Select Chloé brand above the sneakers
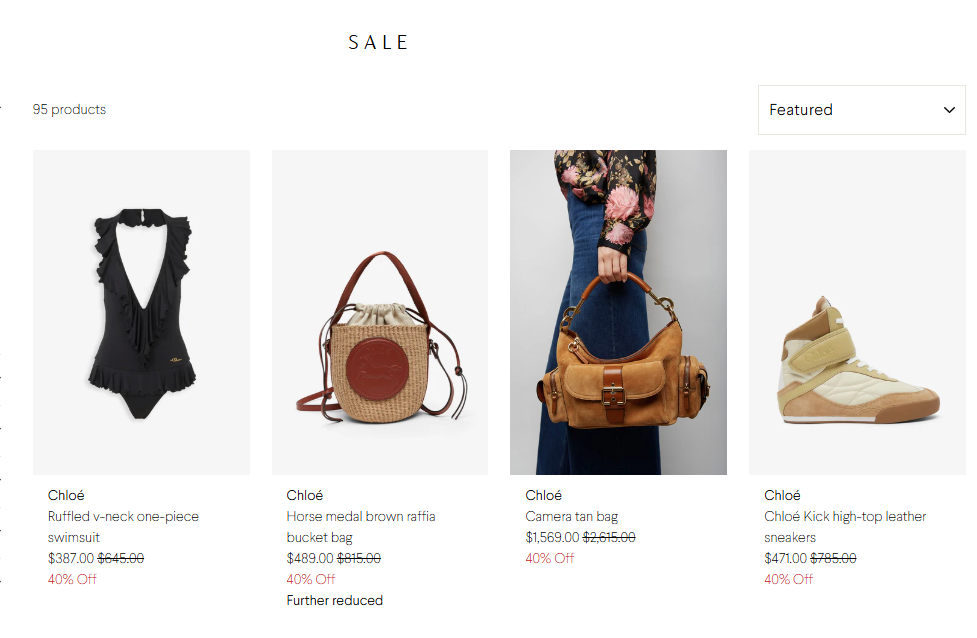This screenshot has width=977, height=638. tap(783, 495)
